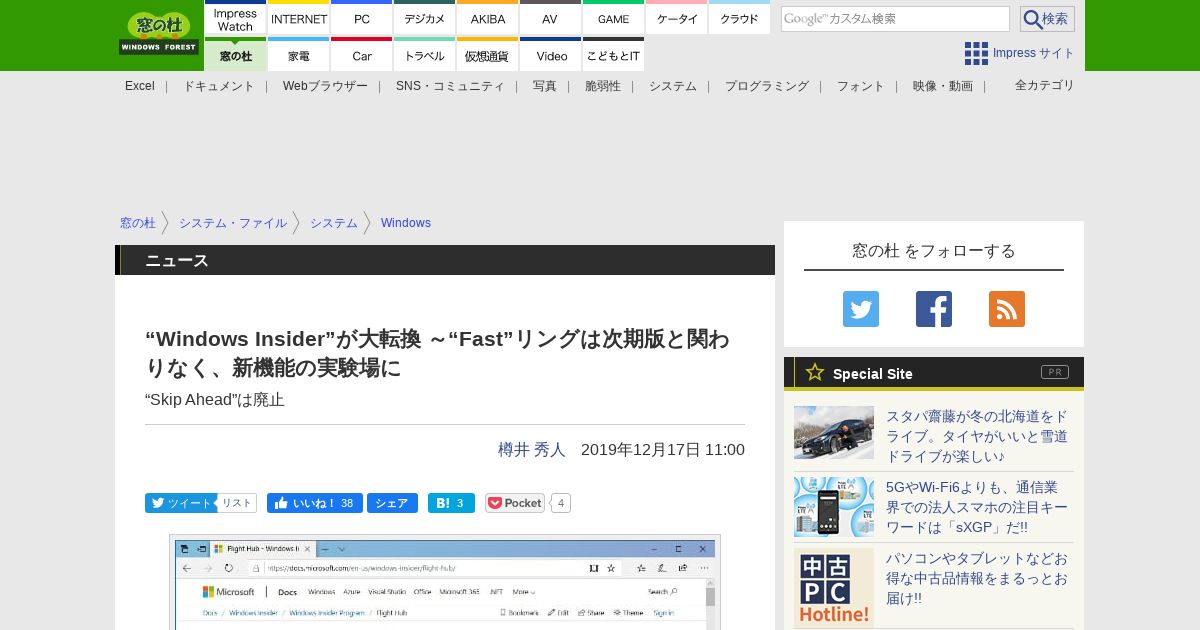Open the 写真 category
The width and height of the screenshot is (1200, 630).
click(545, 86)
